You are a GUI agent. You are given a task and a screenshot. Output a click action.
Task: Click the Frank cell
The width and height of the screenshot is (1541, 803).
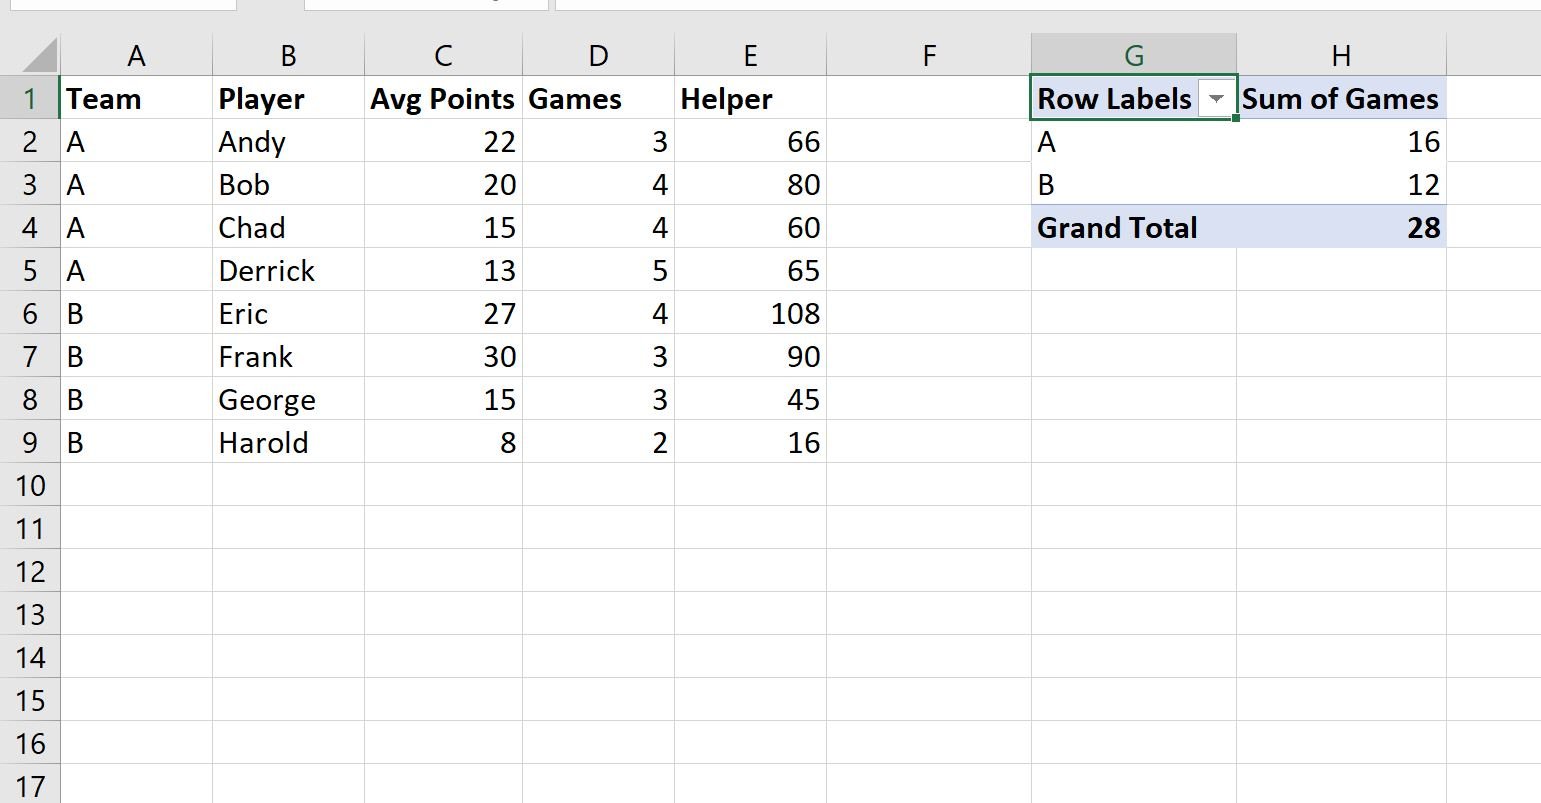coord(288,357)
